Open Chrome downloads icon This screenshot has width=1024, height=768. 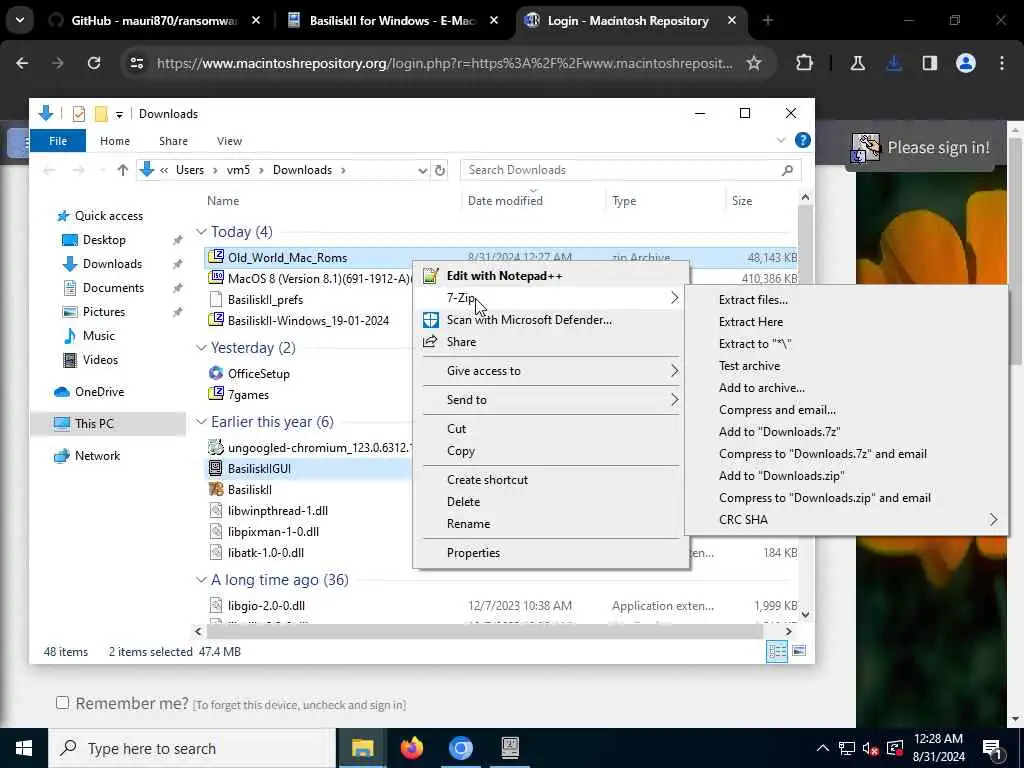894,63
